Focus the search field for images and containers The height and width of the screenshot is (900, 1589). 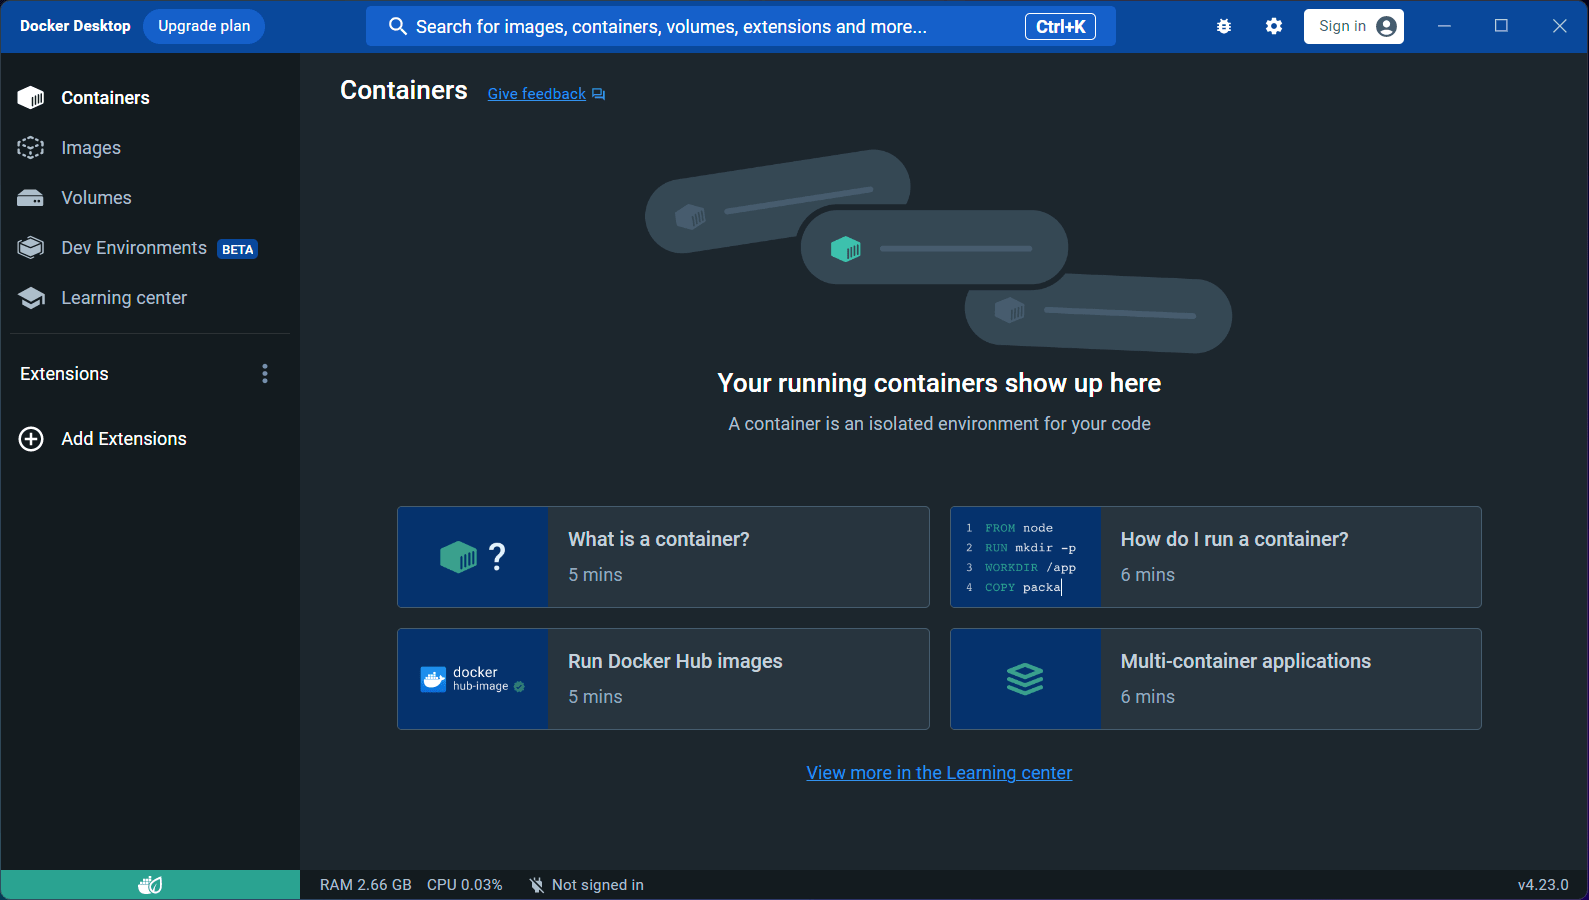point(740,27)
